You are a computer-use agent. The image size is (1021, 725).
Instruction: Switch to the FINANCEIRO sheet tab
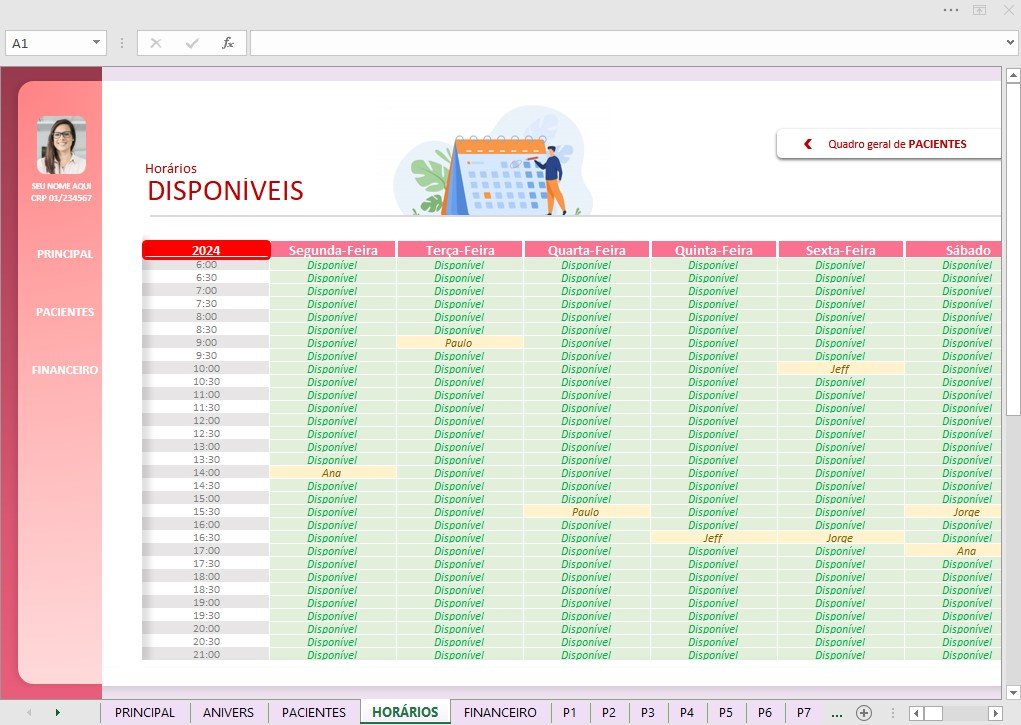500,713
